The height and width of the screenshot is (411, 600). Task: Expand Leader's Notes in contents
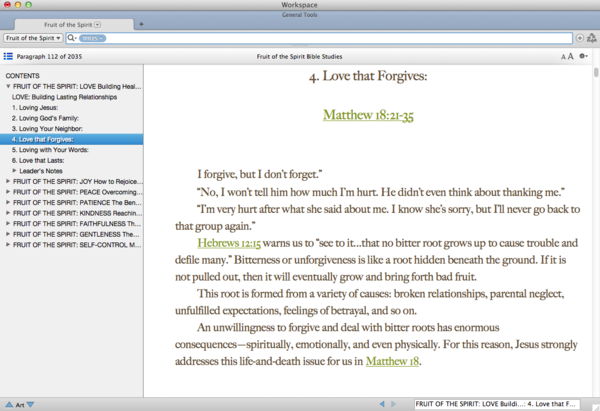point(15,171)
